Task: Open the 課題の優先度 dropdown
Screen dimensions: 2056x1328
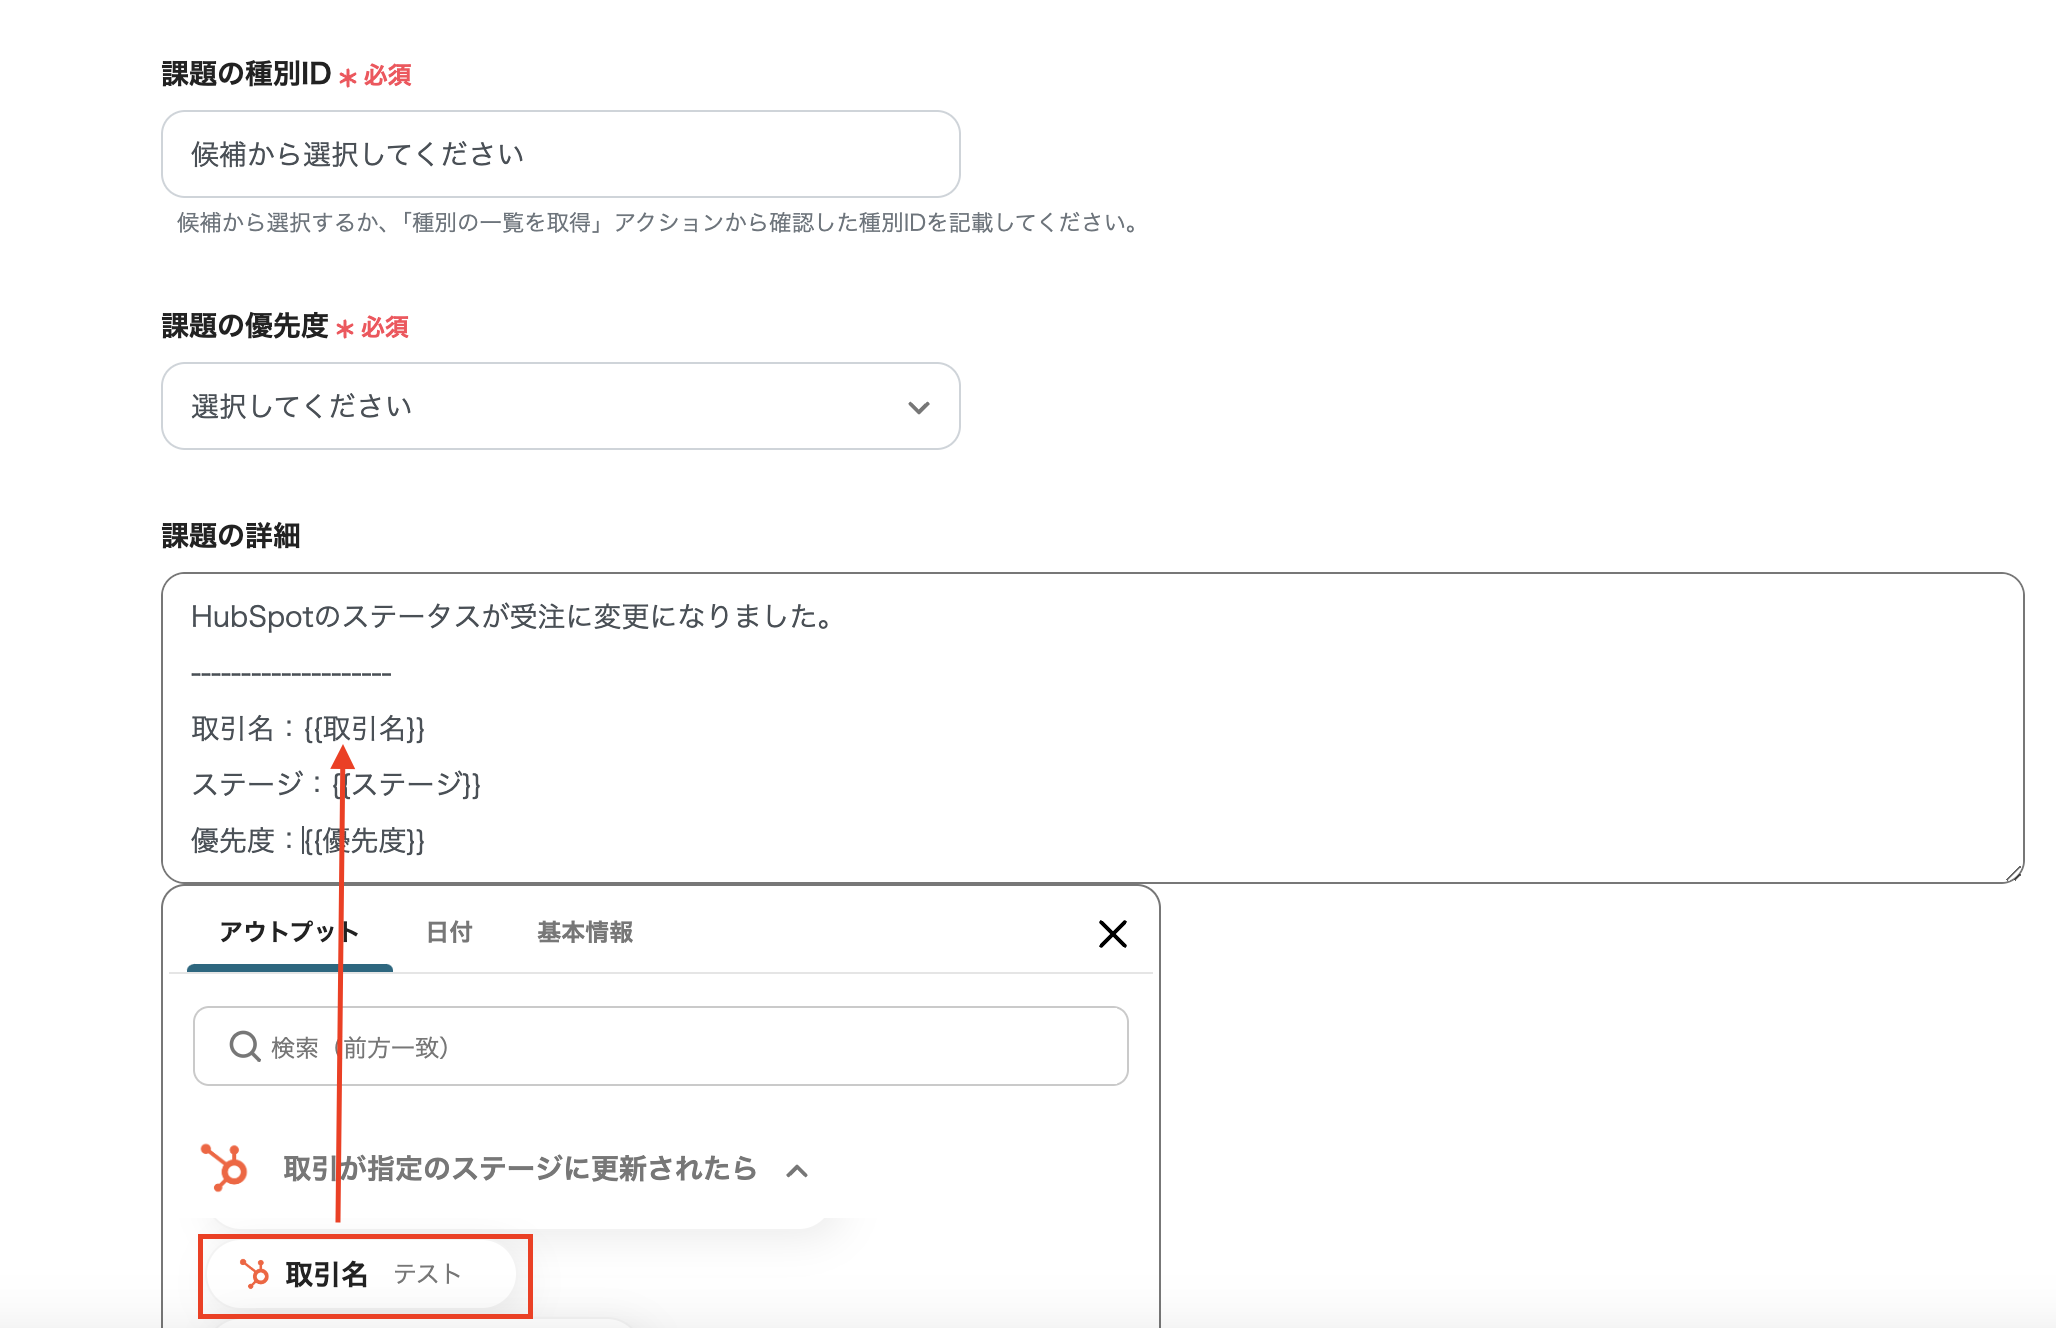Action: [560, 406]
